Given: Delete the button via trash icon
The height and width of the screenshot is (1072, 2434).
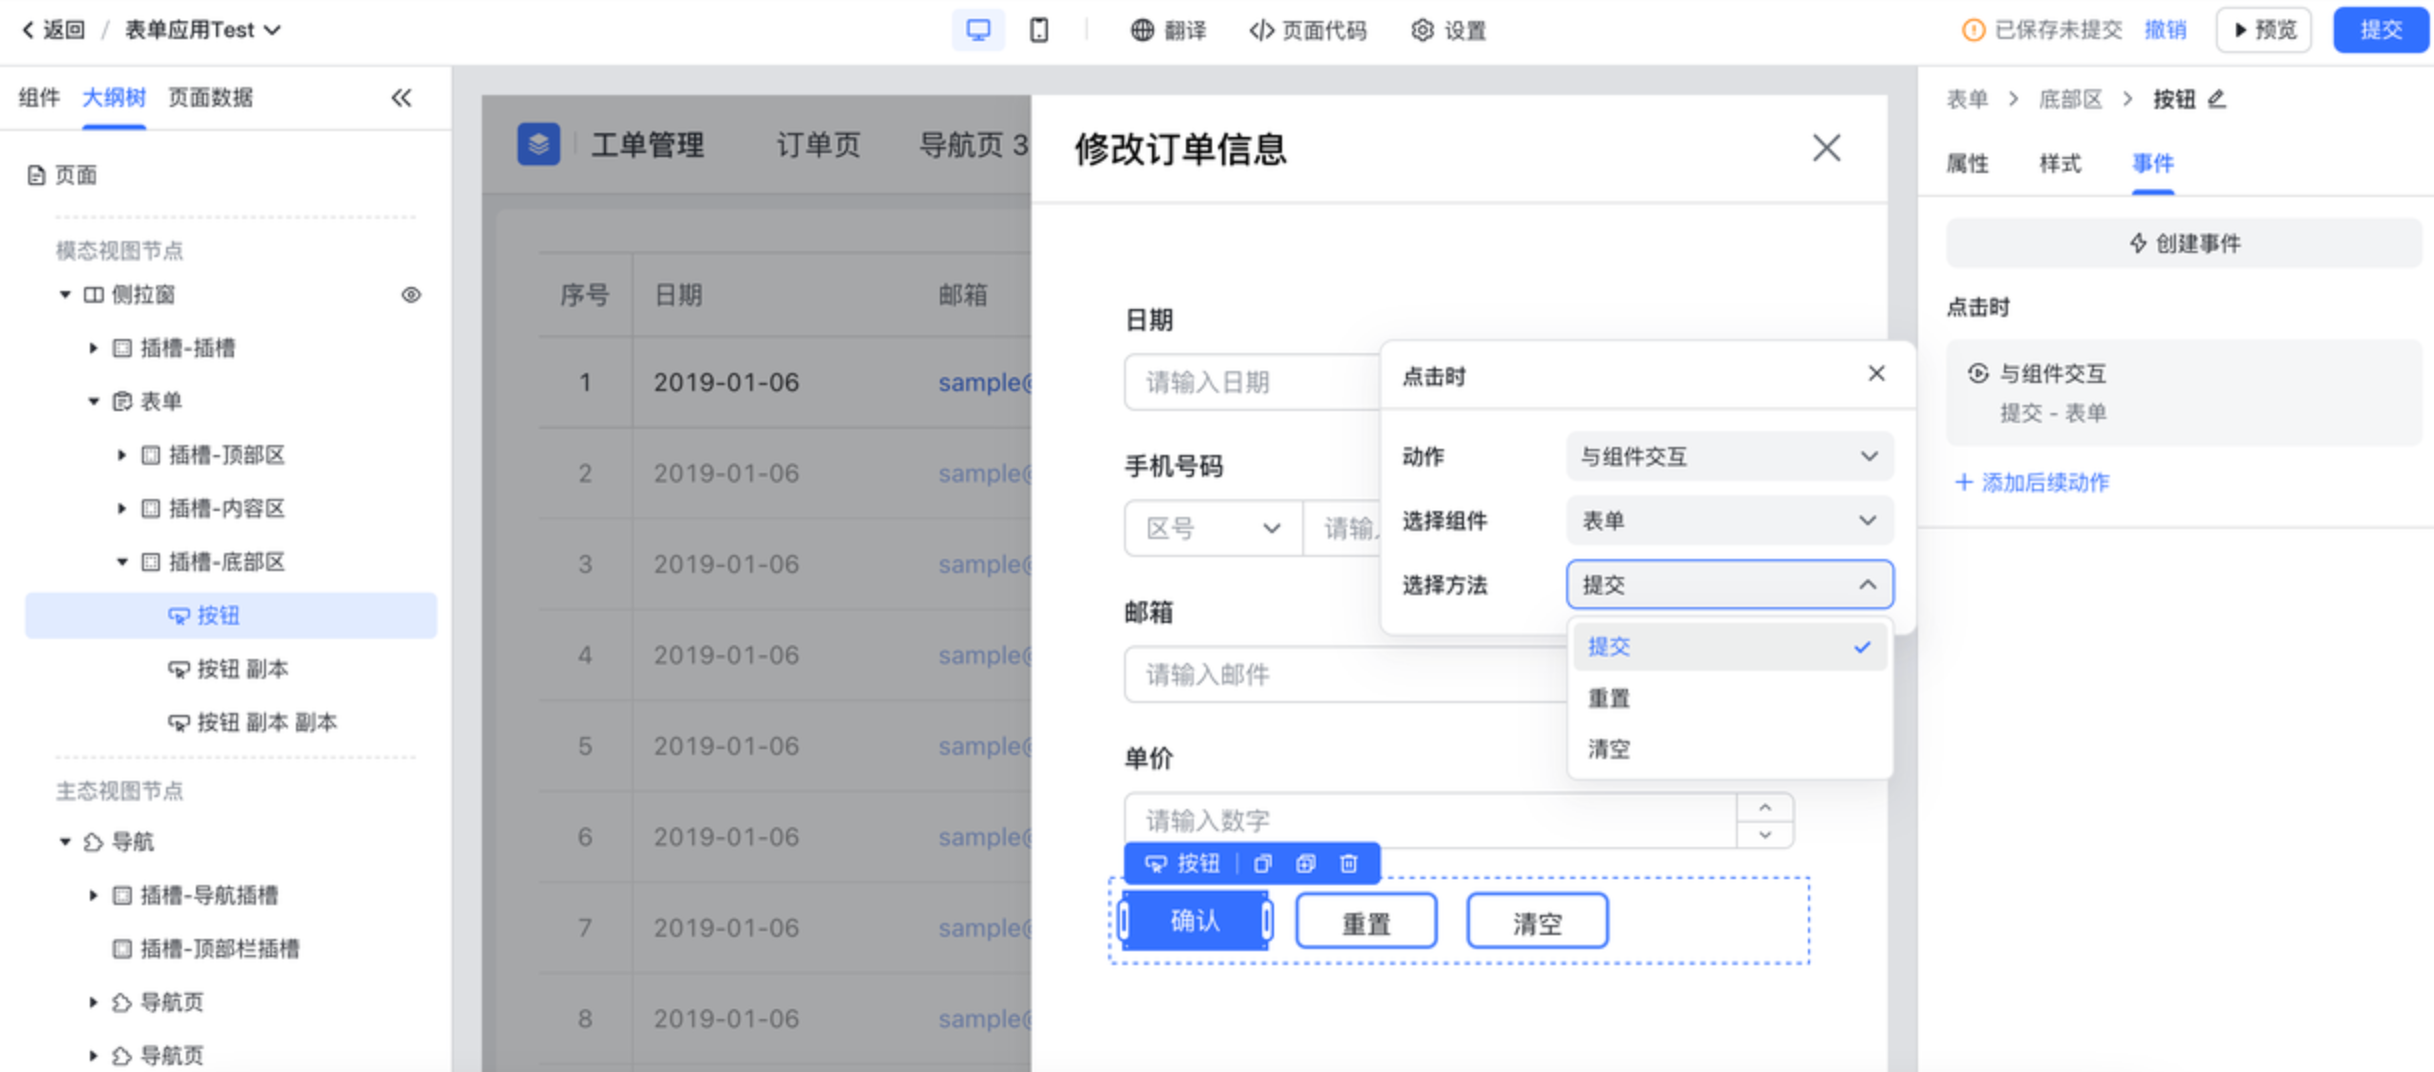Looking at the screenshot, I should (1349, 864).
